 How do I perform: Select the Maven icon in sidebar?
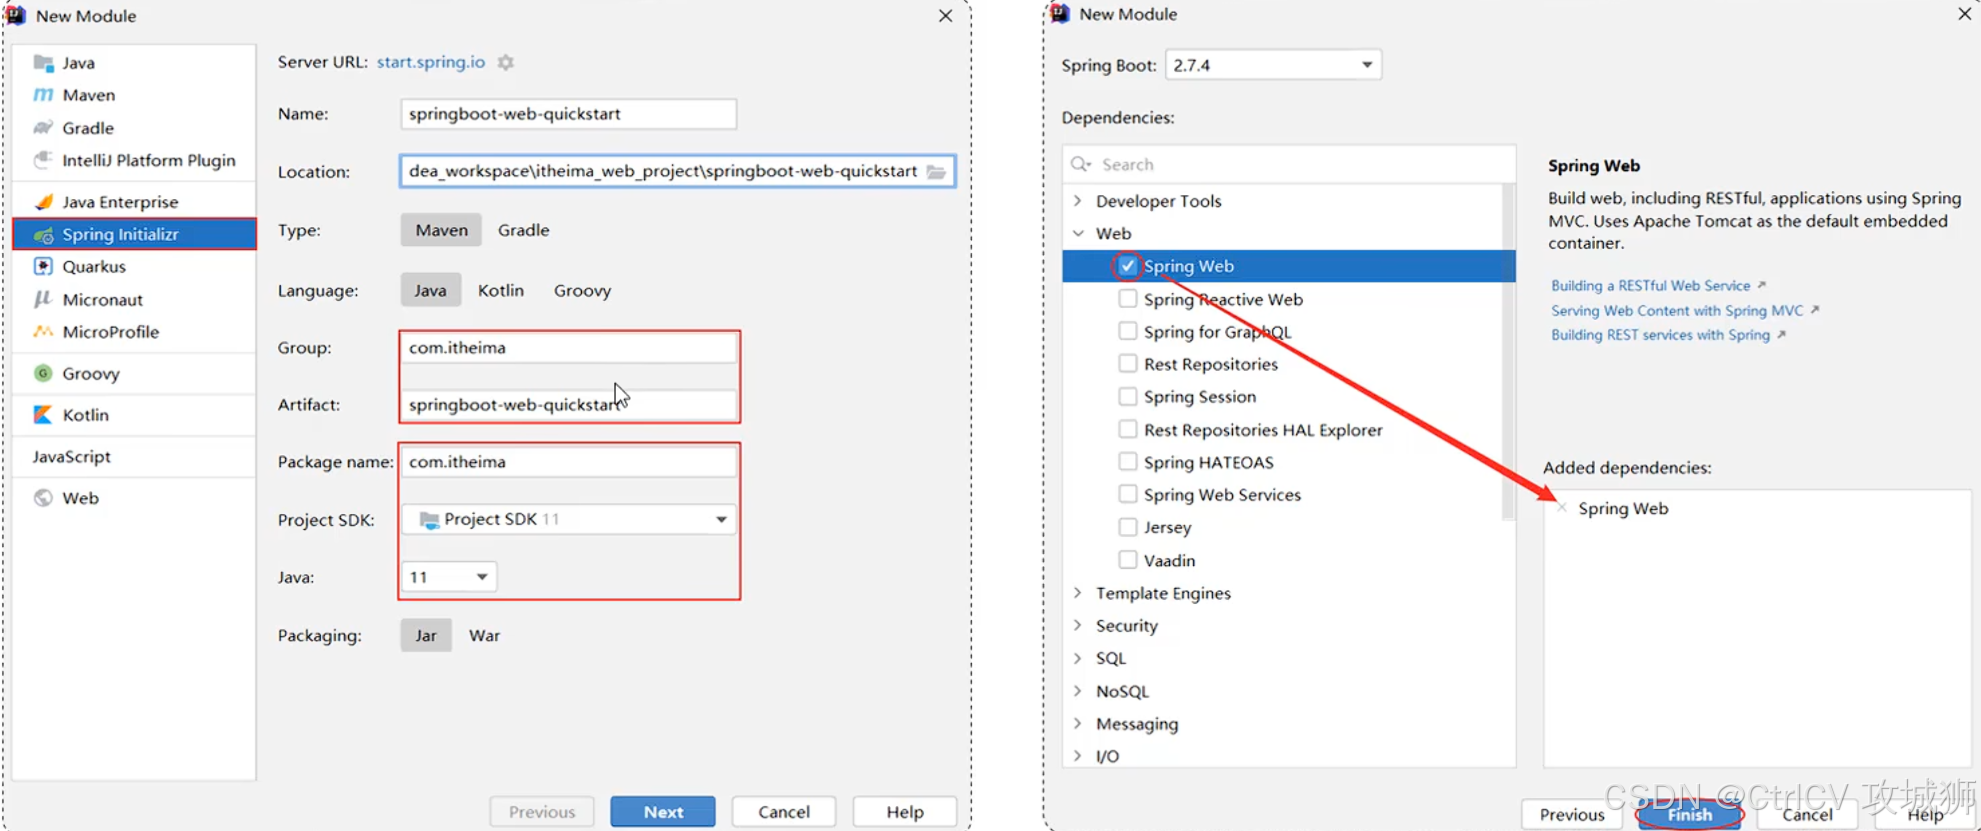[x=43, y=95]
